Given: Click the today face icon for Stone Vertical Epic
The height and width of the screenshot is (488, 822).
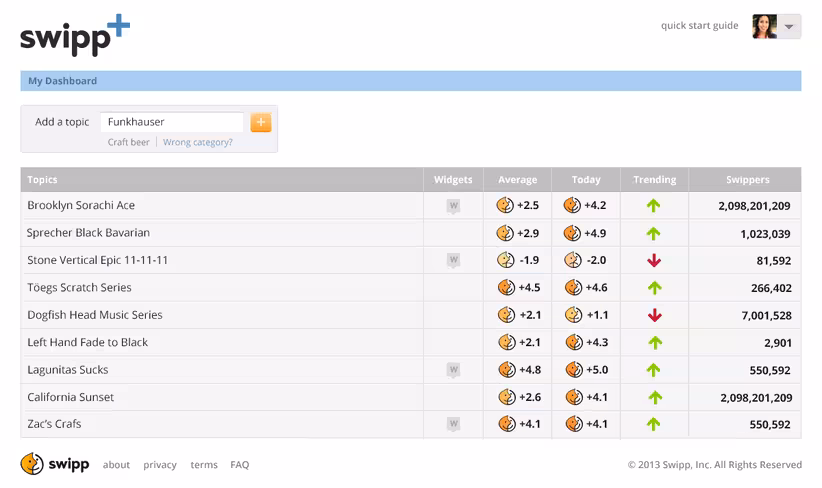Looking at the screenshot, I should click(573, 260).
